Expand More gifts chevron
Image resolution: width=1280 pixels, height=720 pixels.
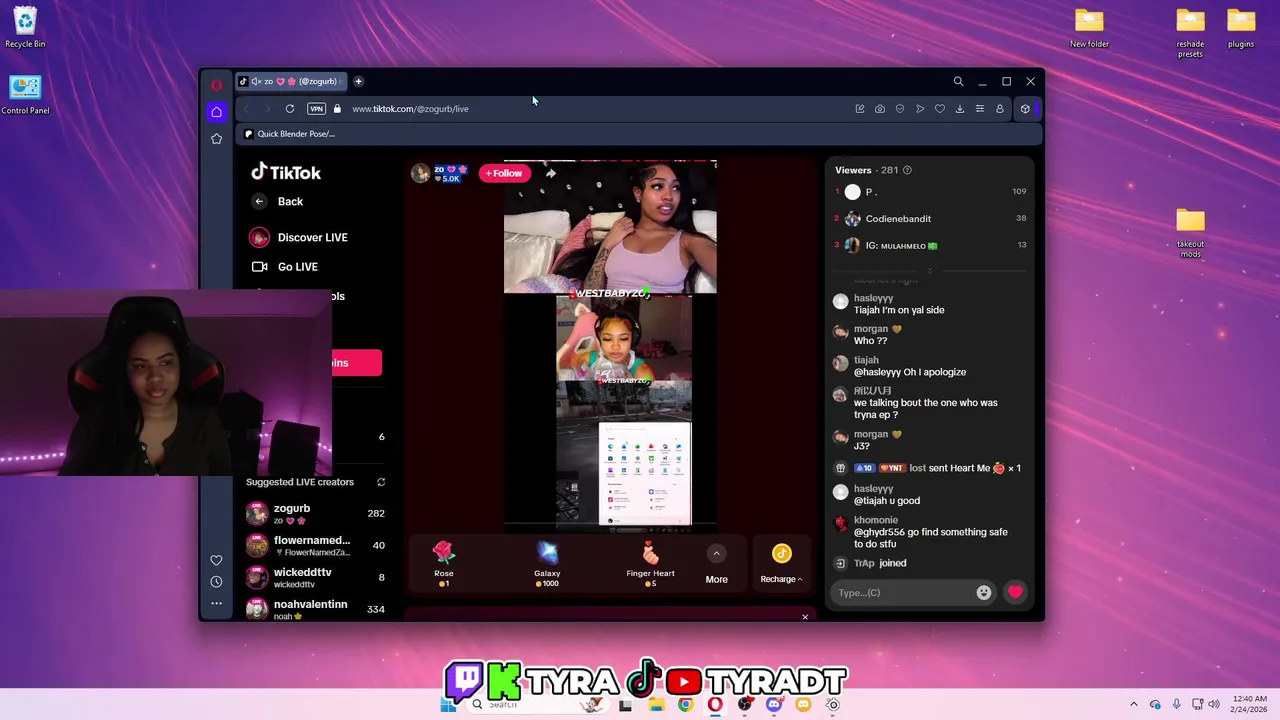pos(716,553)
